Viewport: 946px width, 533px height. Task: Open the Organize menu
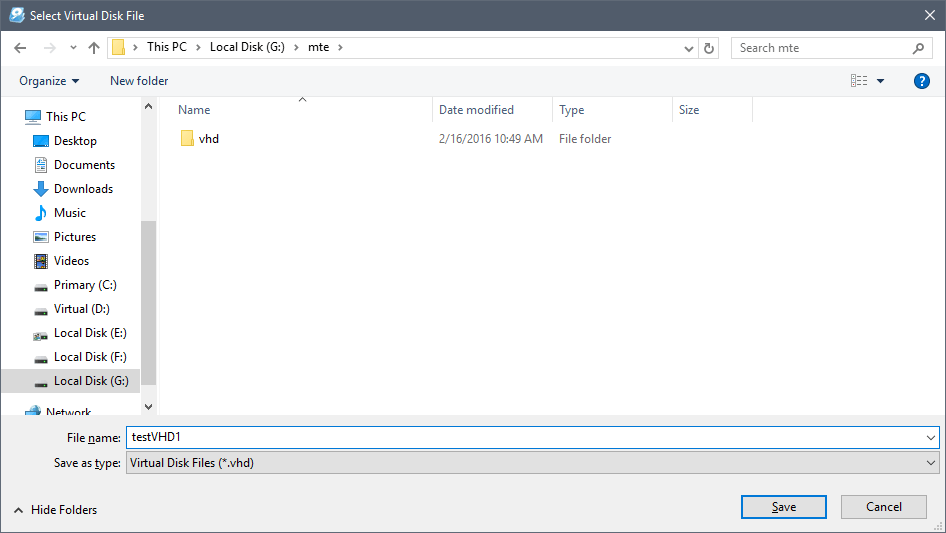pos(49,81)
